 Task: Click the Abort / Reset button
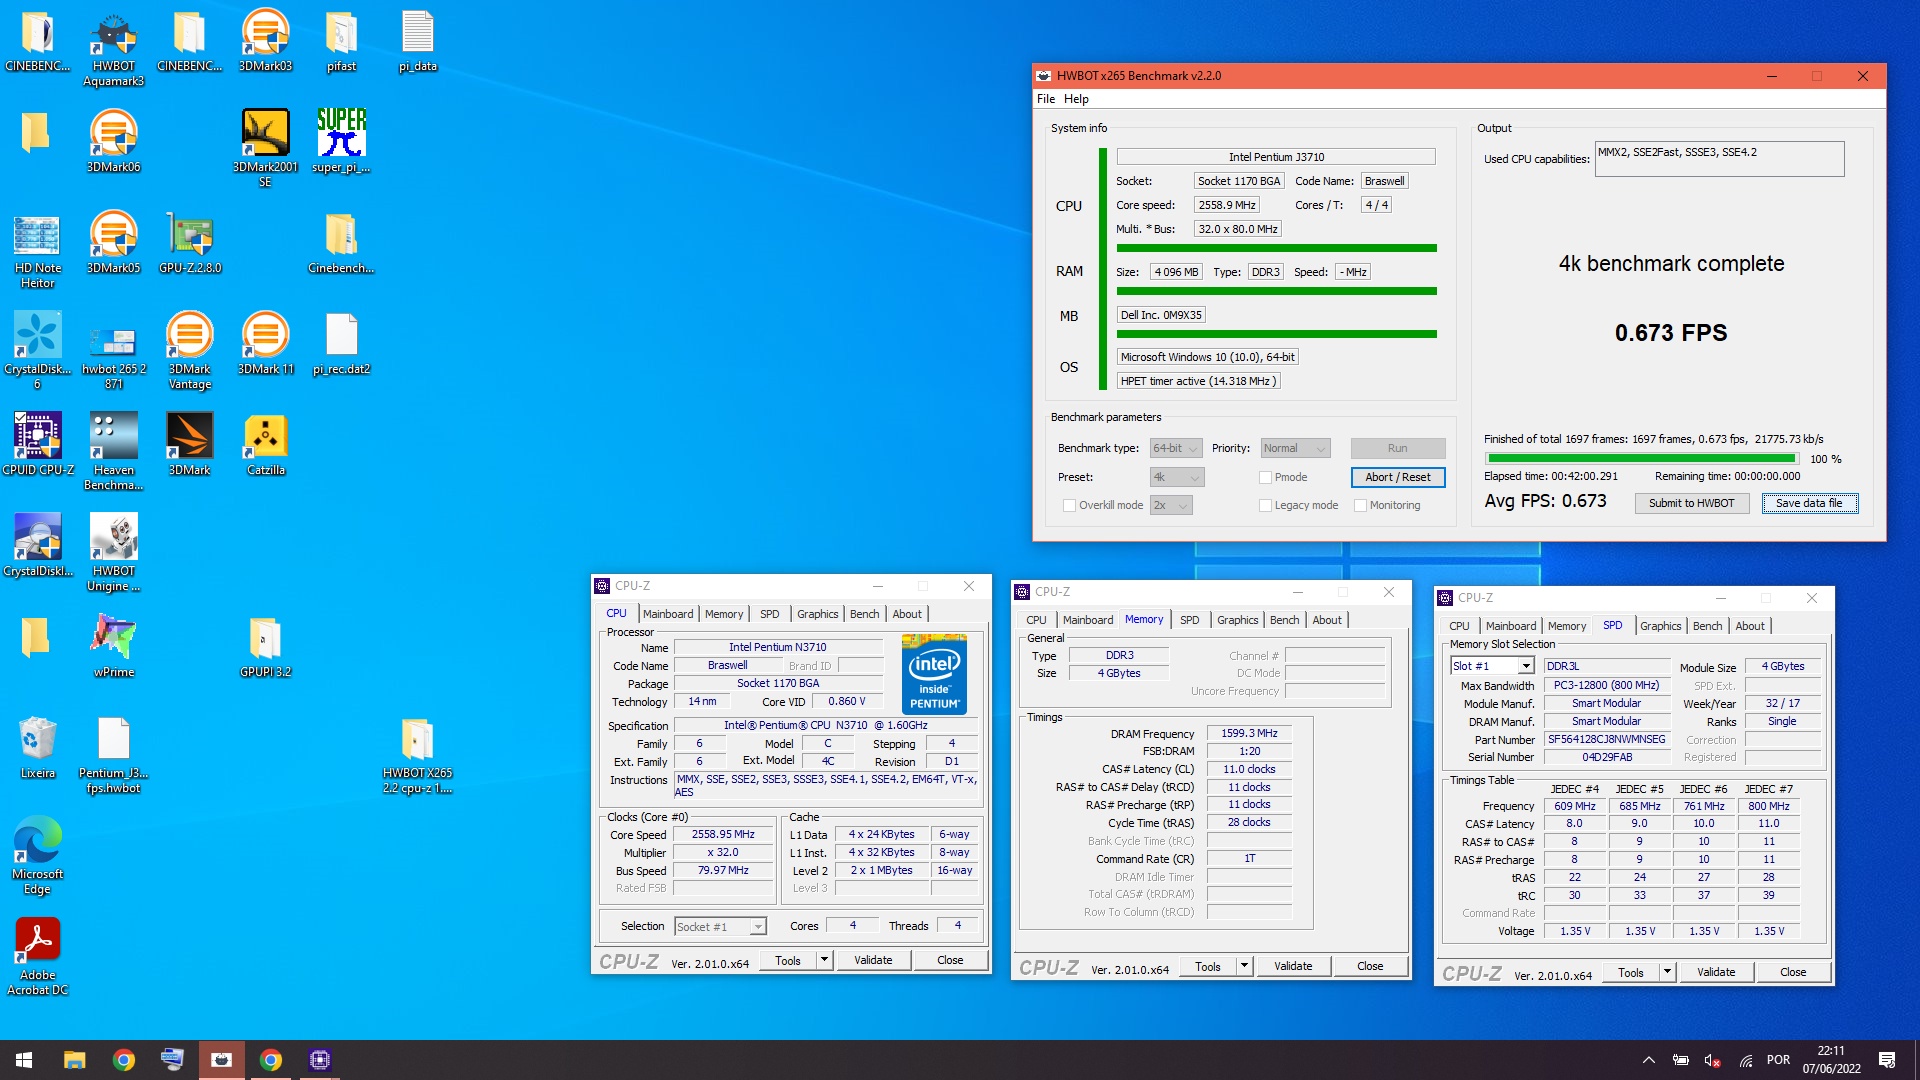tap(1397, 478)
